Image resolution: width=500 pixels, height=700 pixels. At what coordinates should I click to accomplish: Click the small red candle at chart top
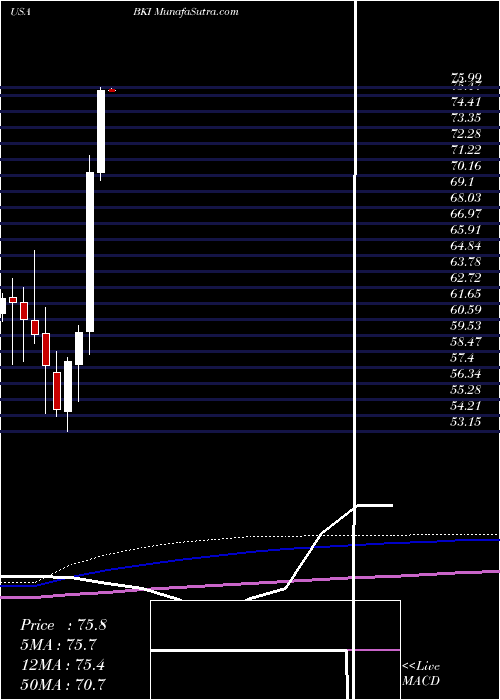(x=112, y=90)
